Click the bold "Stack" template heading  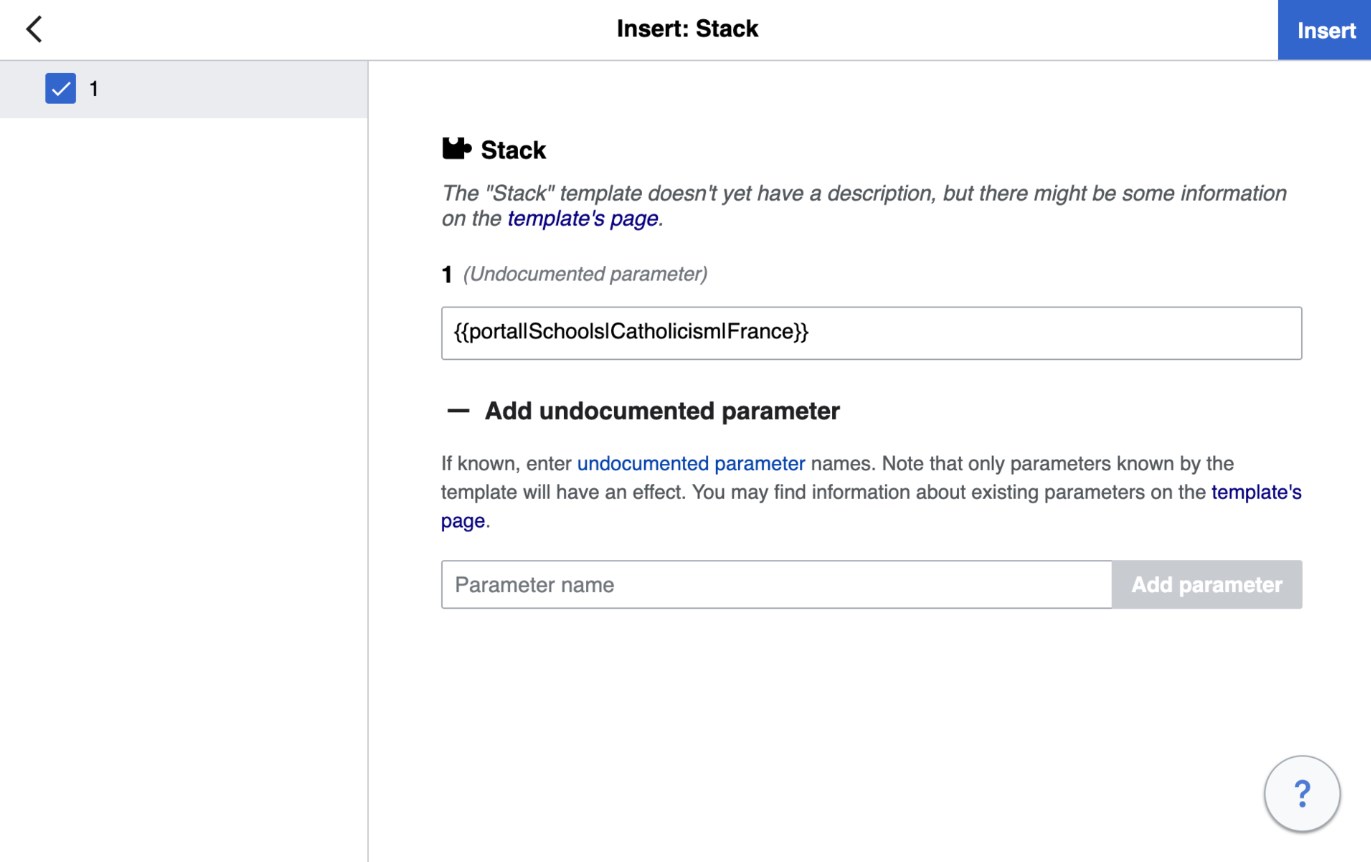513,150
